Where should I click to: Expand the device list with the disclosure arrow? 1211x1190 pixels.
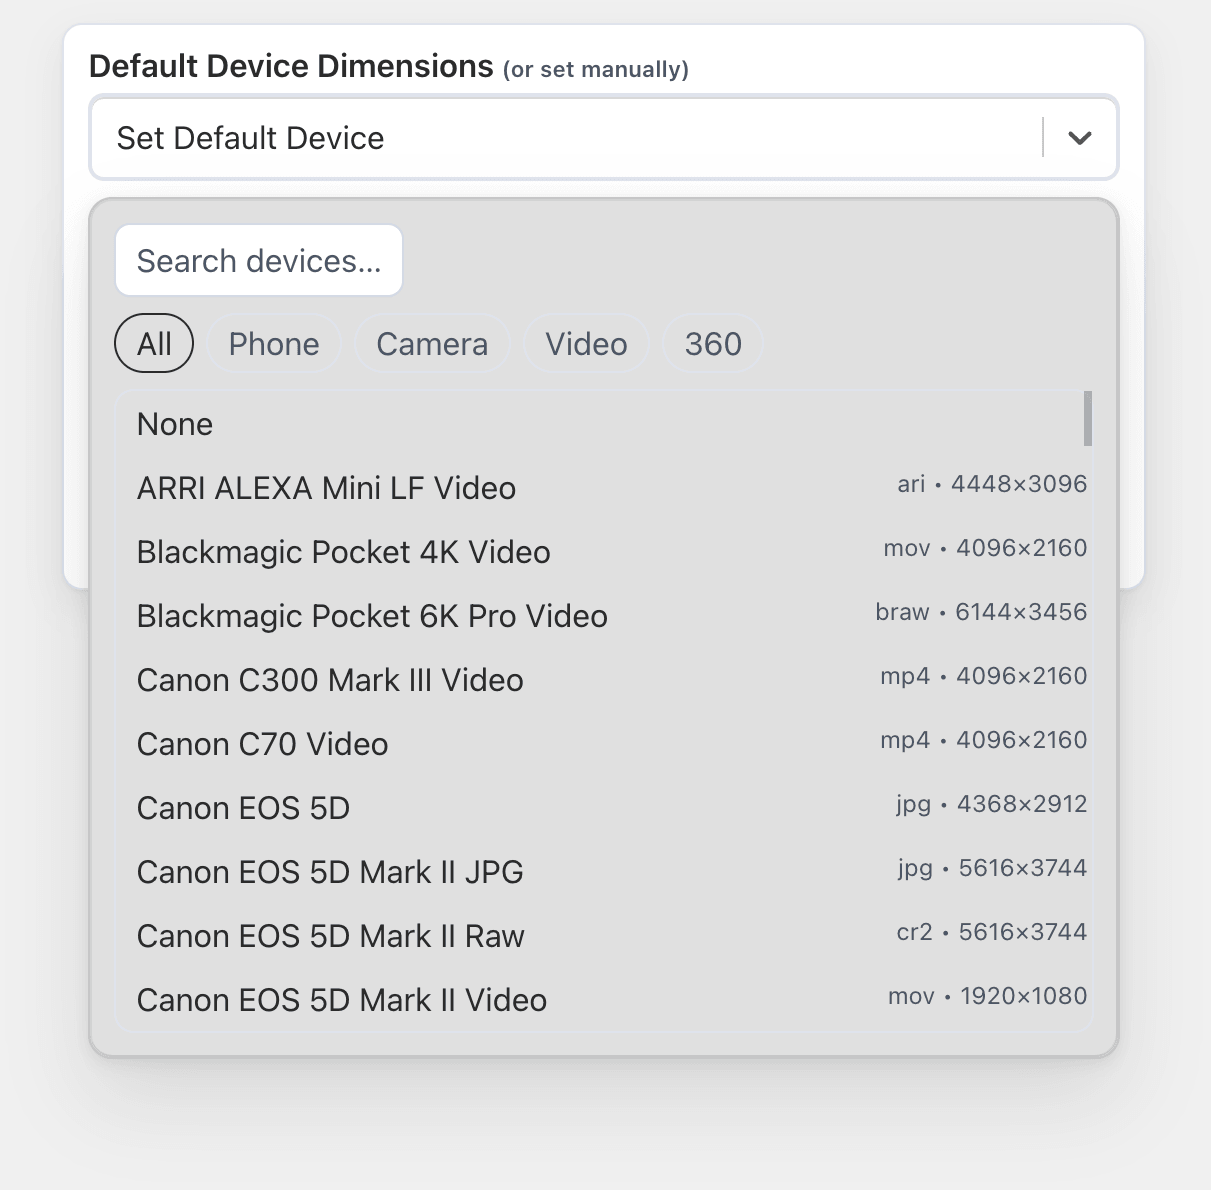pos(1078,138)
